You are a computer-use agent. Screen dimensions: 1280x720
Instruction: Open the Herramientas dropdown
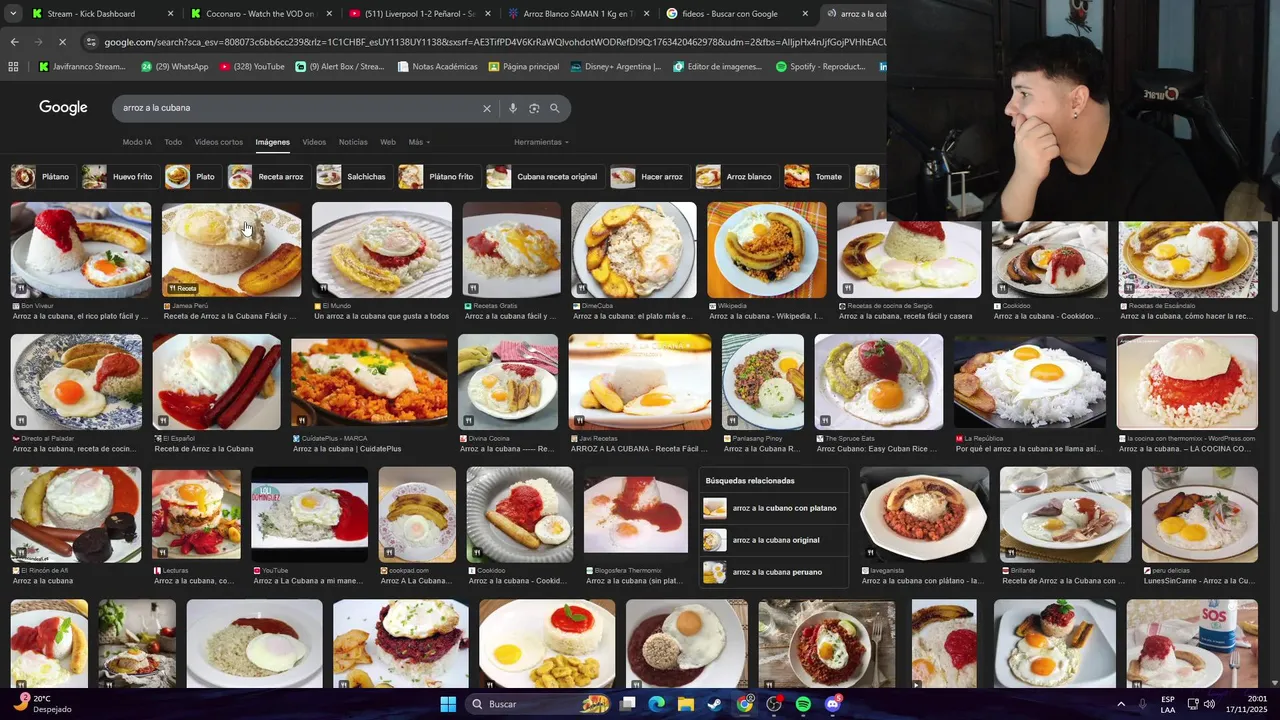click(541, 142)
